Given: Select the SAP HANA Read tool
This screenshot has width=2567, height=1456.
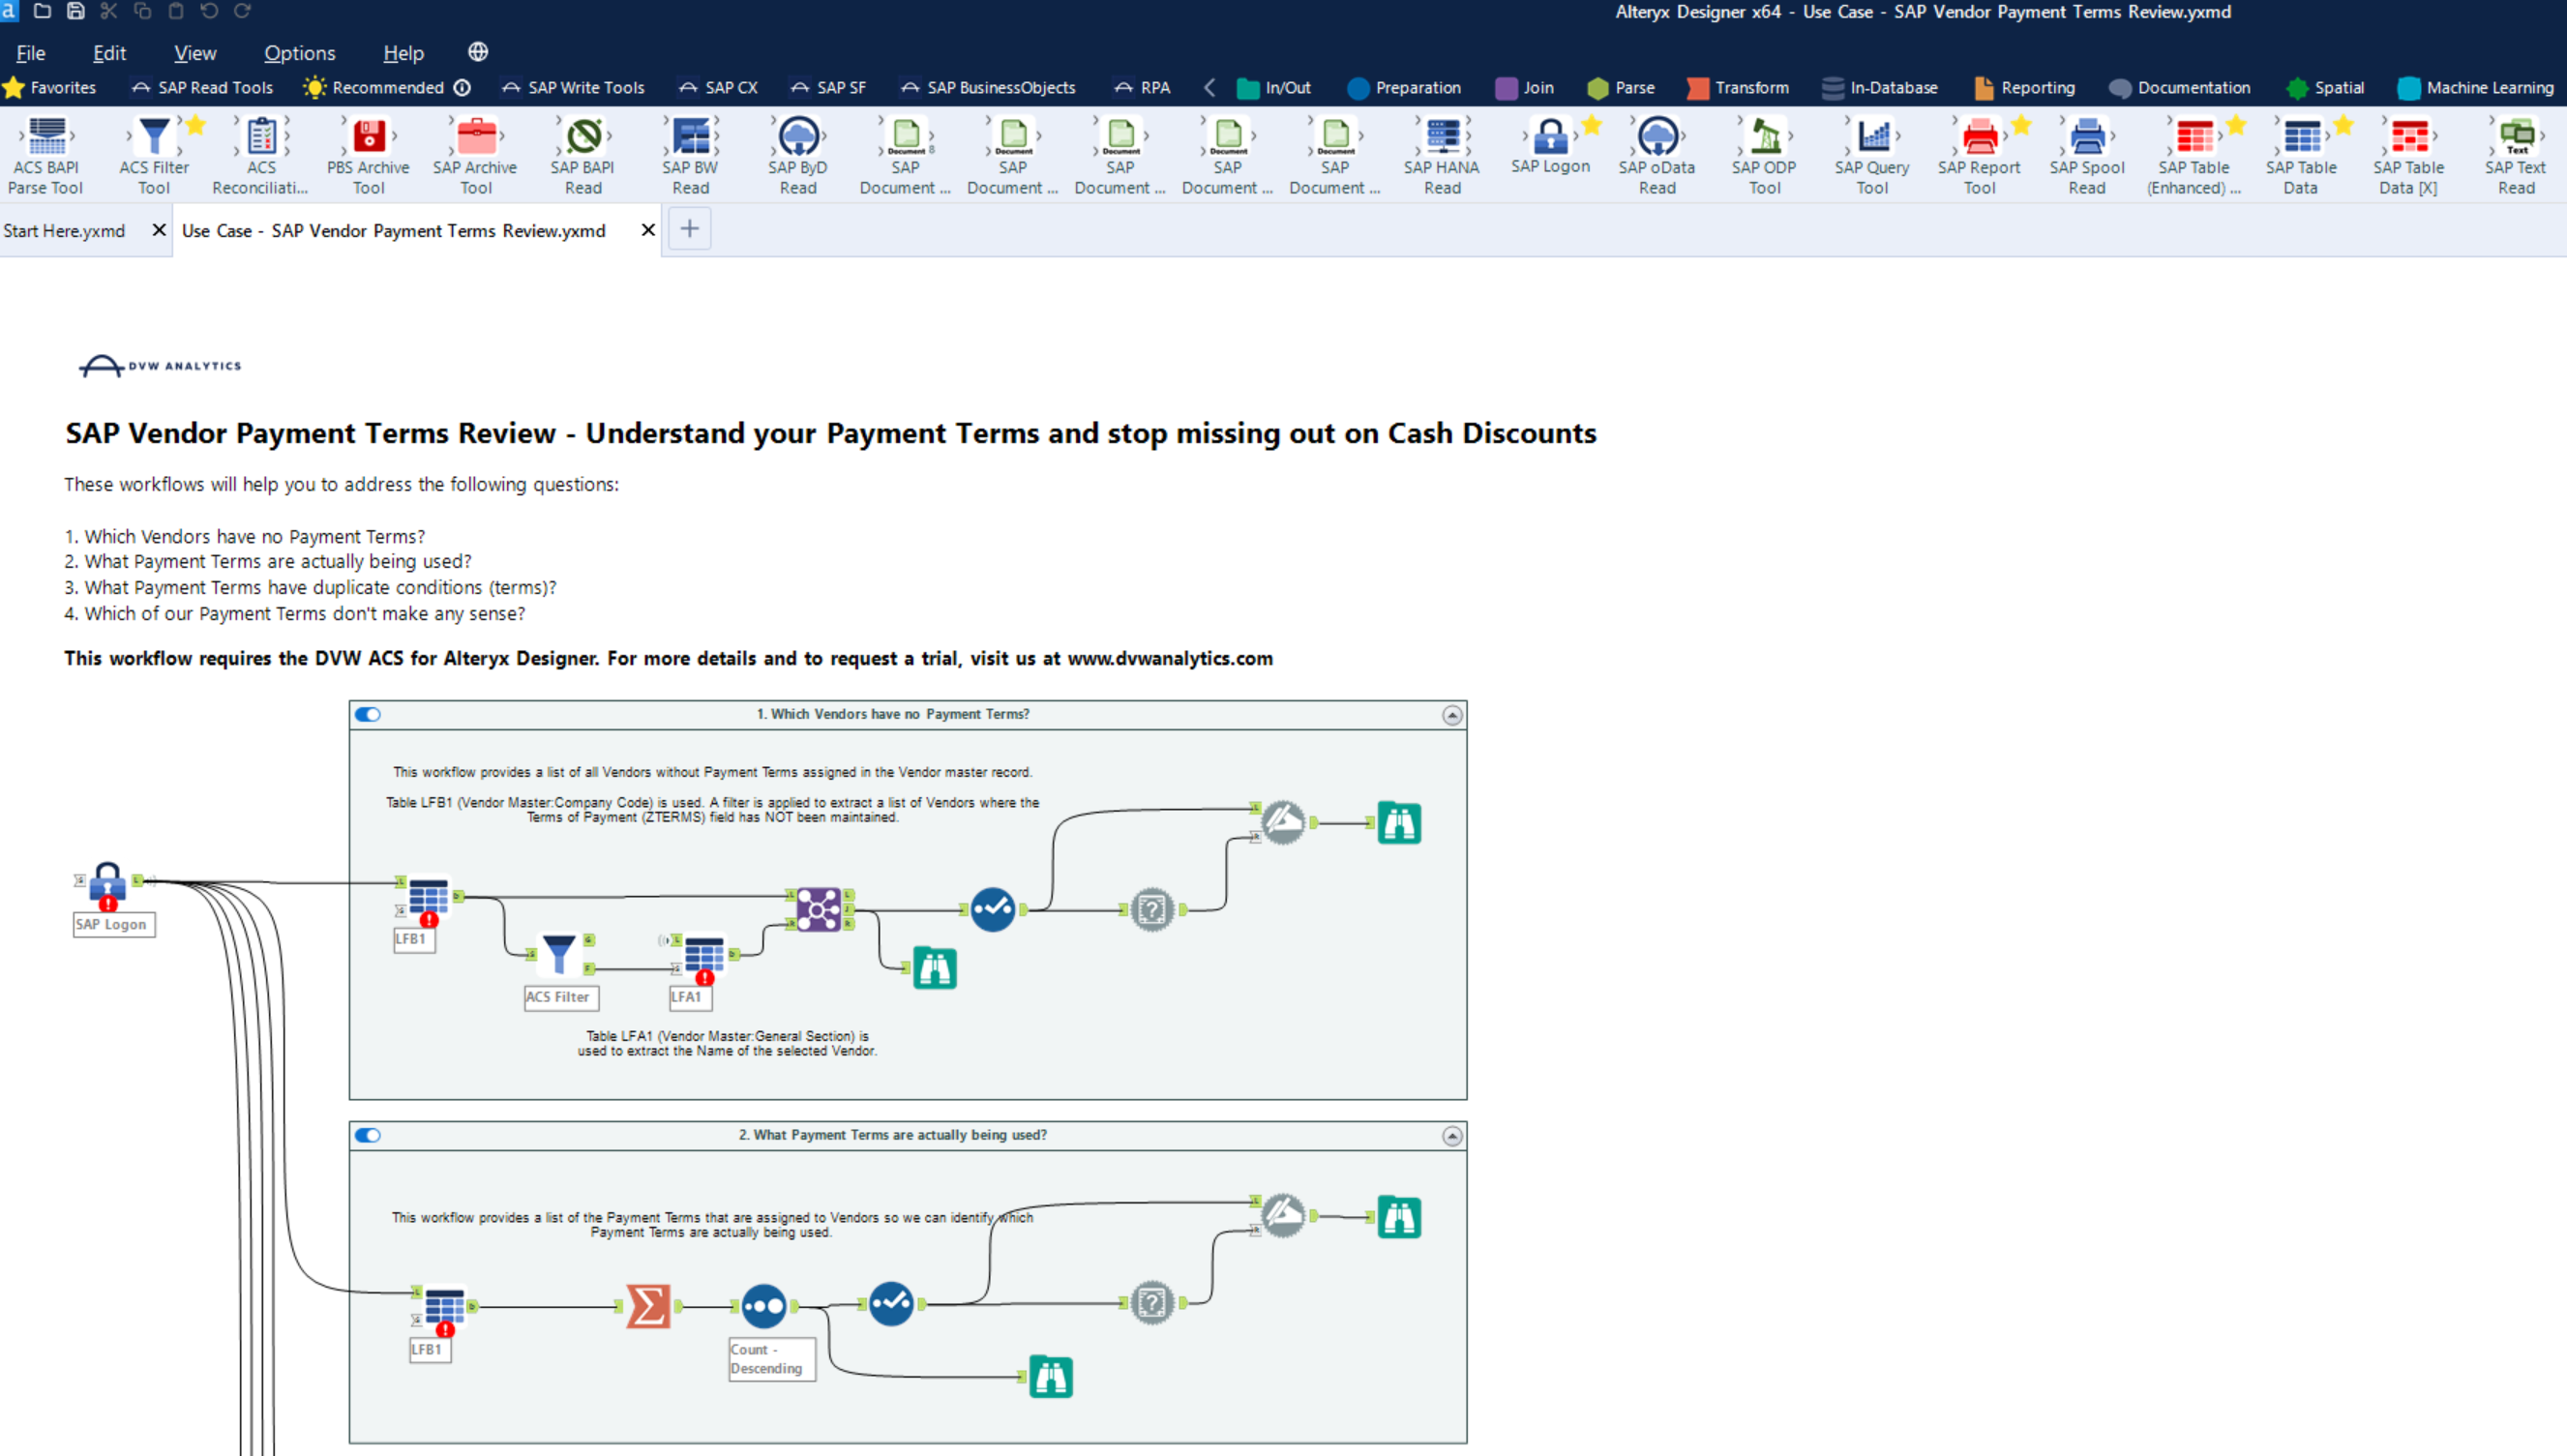Looking at the screenshot, I should coord(1442,138).
